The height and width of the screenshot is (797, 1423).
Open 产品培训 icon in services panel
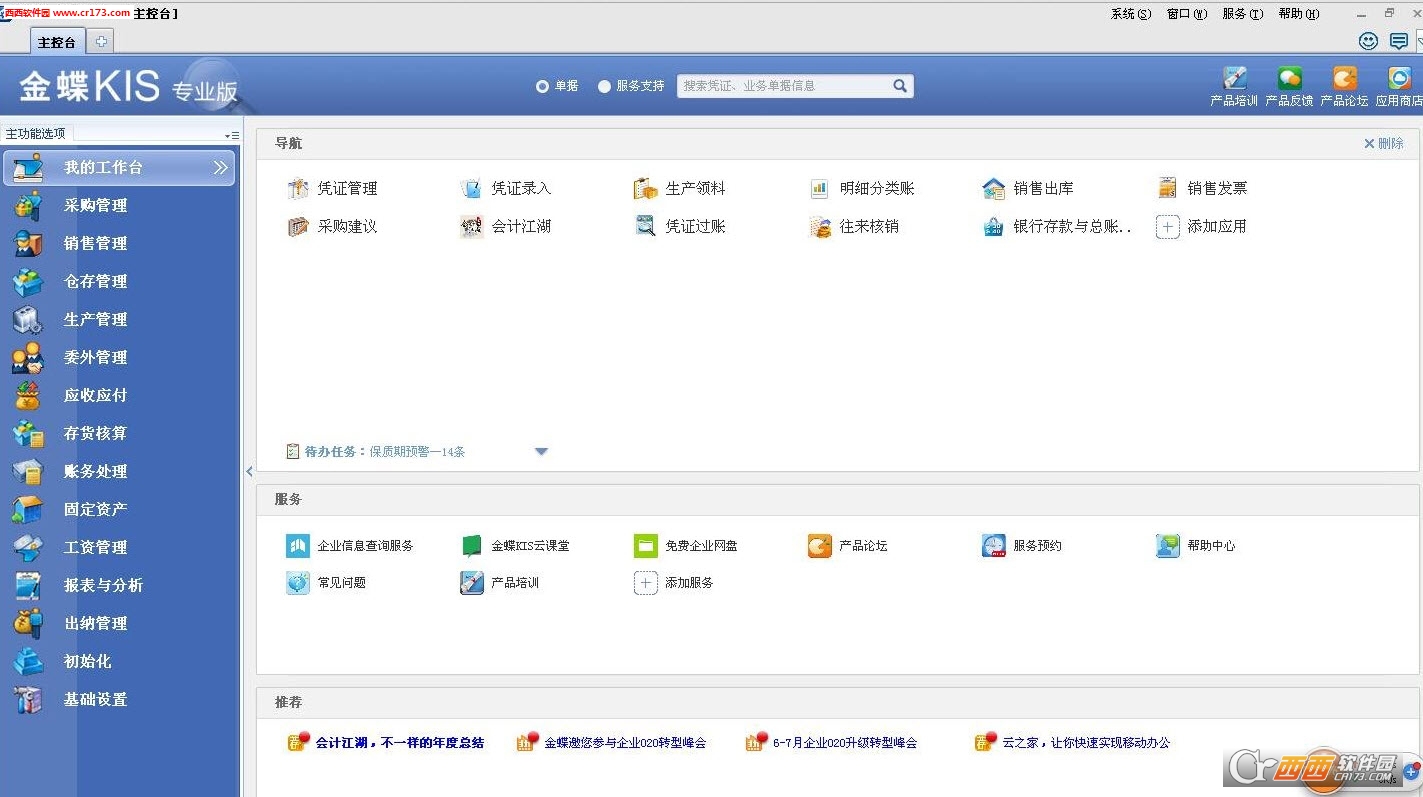[x=471, y=582]
